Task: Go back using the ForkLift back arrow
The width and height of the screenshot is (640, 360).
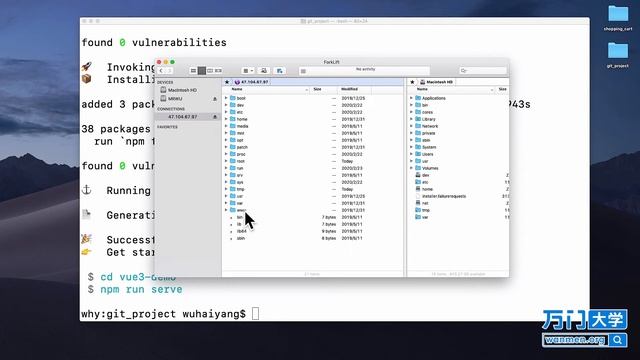Action: pos(161,71)
